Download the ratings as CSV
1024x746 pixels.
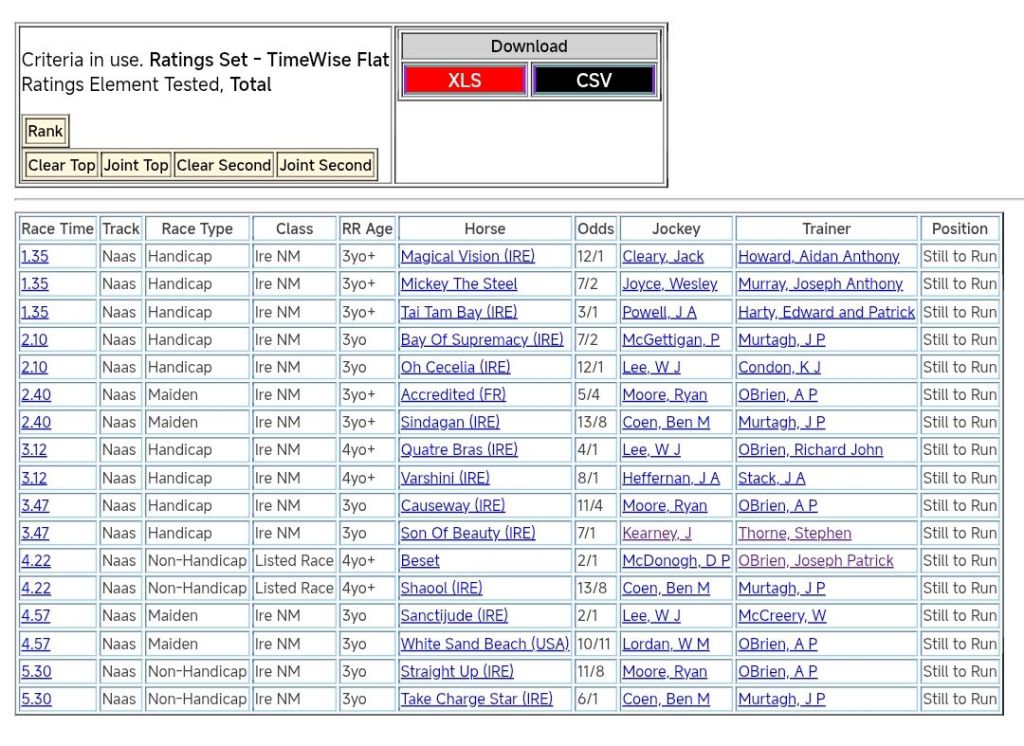593,81
